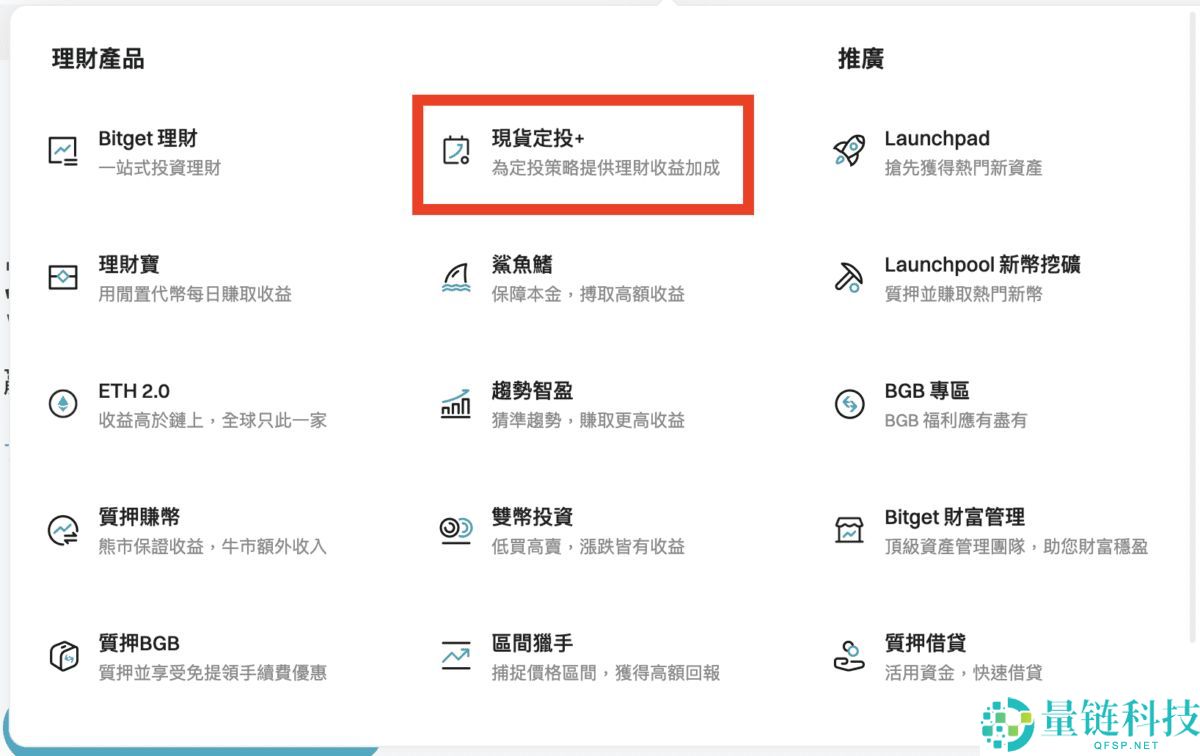Select the ETH 2.0 Ethereum icon
This screenshot has height=756, width=1200.
(x=63, y=403)
